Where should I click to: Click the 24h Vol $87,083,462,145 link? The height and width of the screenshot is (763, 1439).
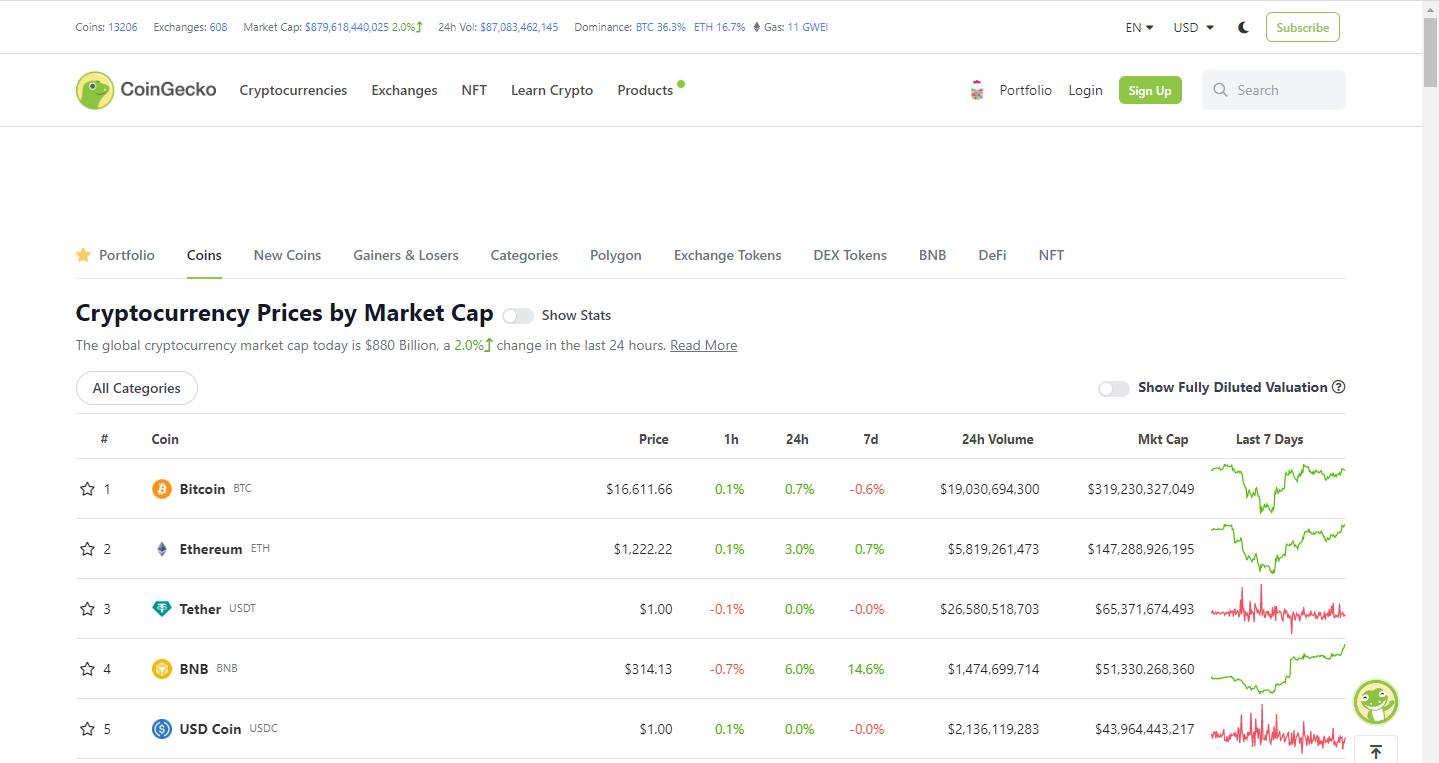[519, 27]
